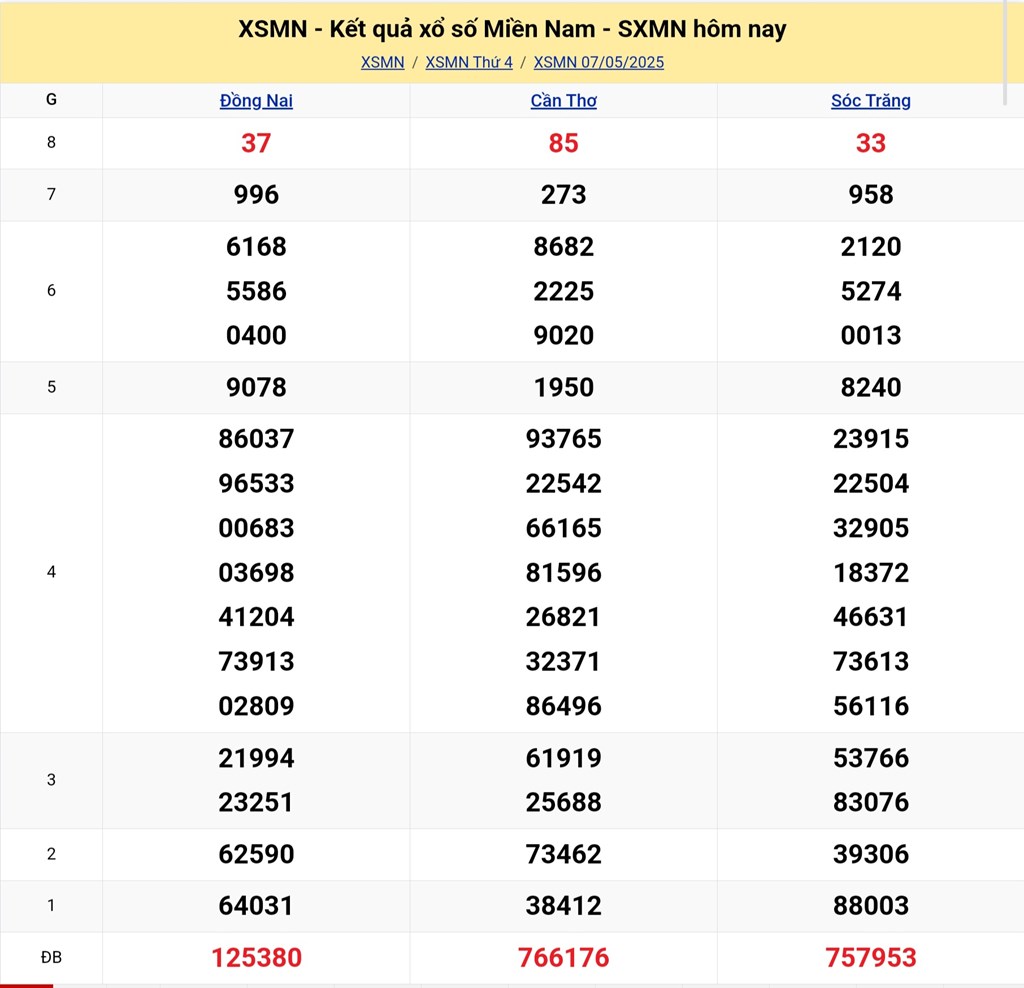1024x988 pixels.
Task: Select Cần Thơ special prize number 766176
Action: [x=563, y=957]
